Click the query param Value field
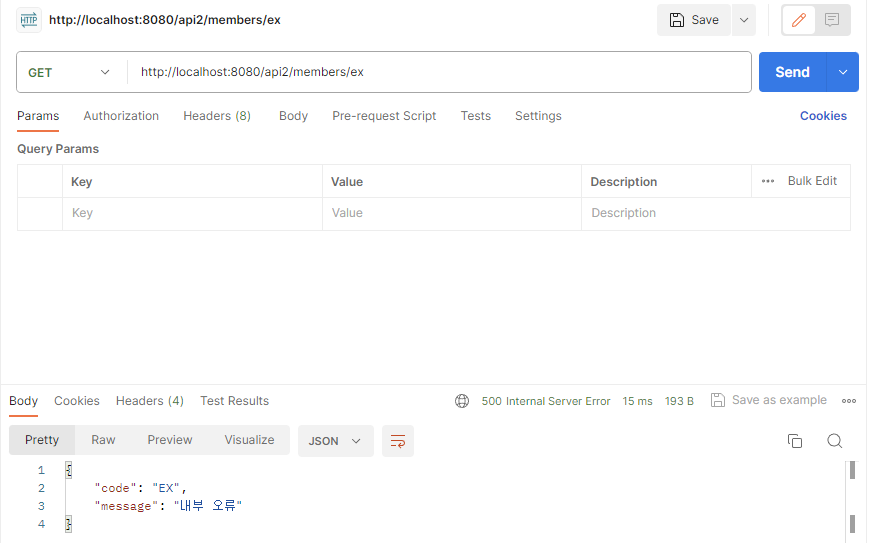Screen dimensions: 881x543 (452, 214)
